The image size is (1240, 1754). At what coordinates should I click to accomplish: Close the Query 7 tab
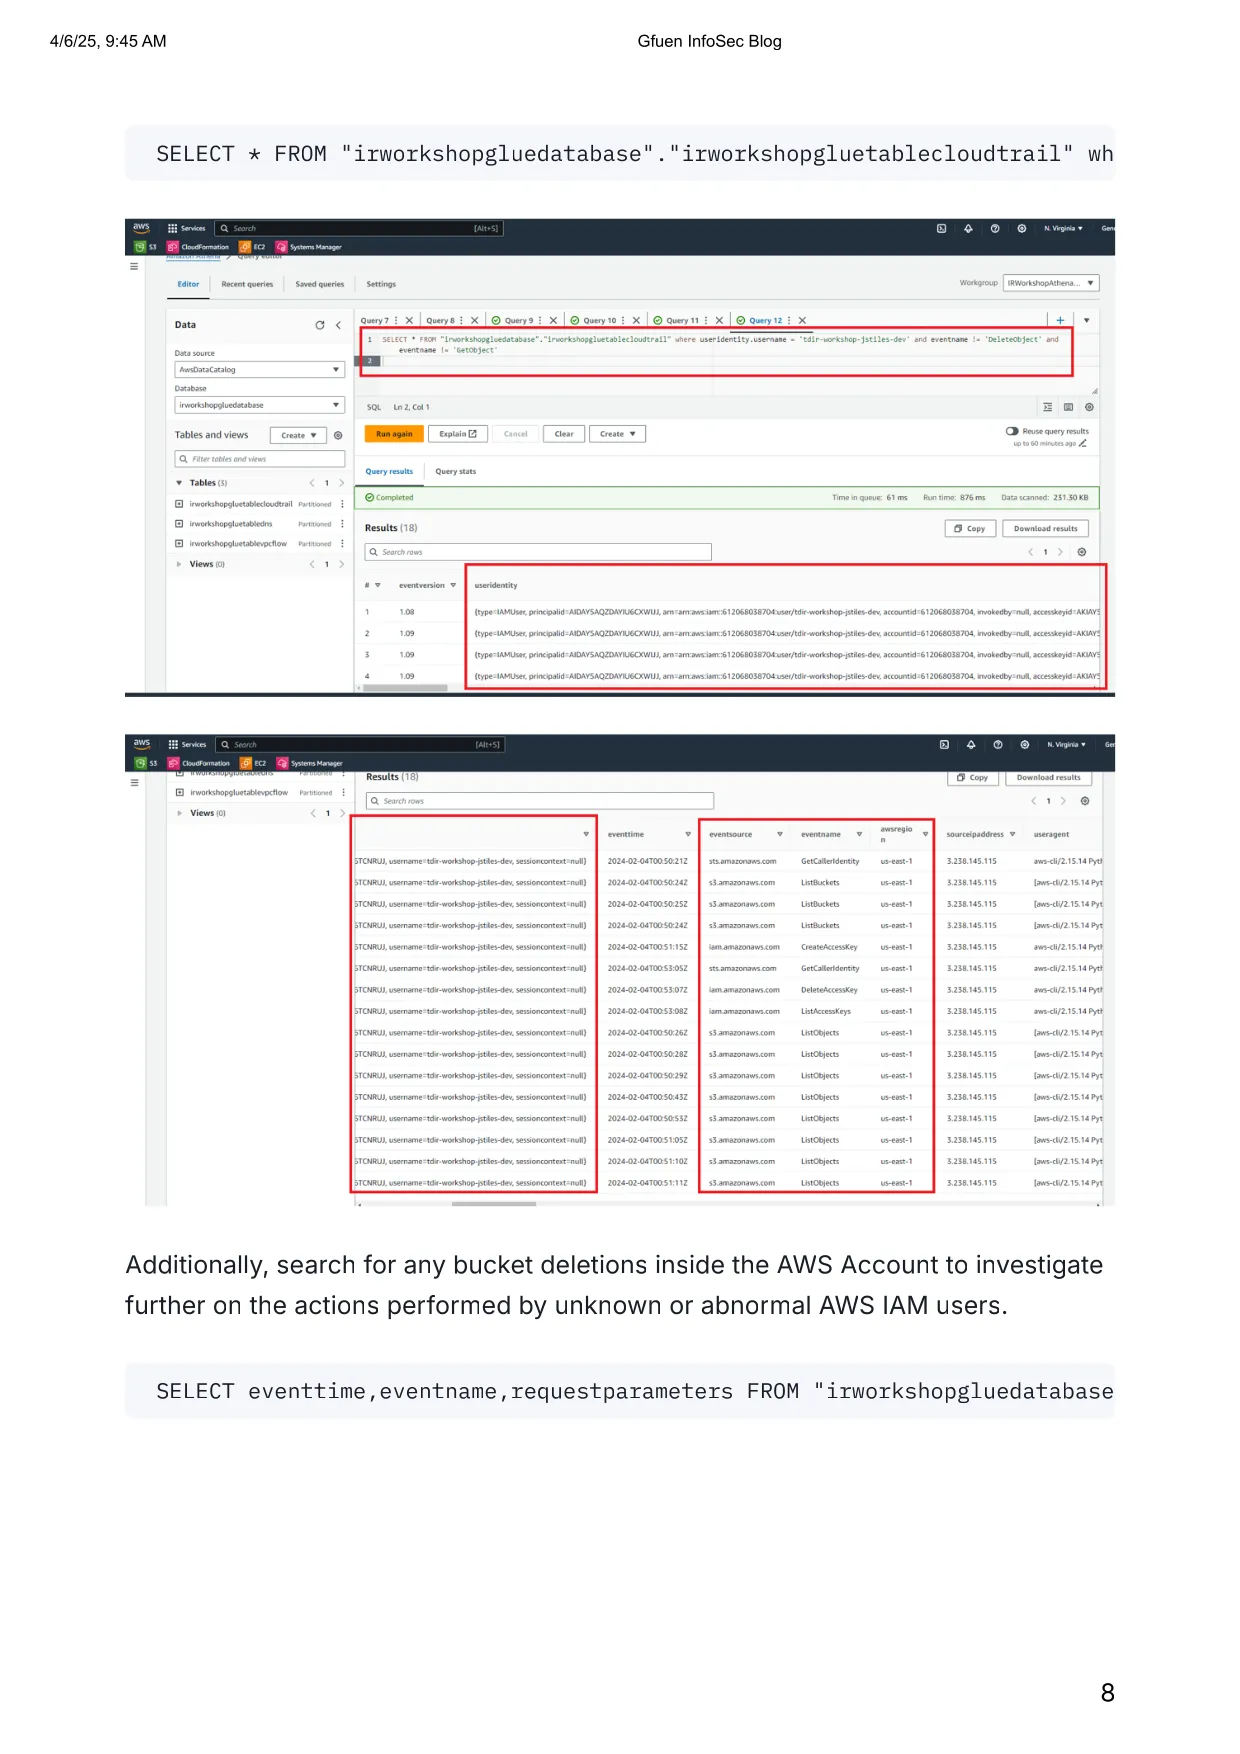click(x=409, y=321)
